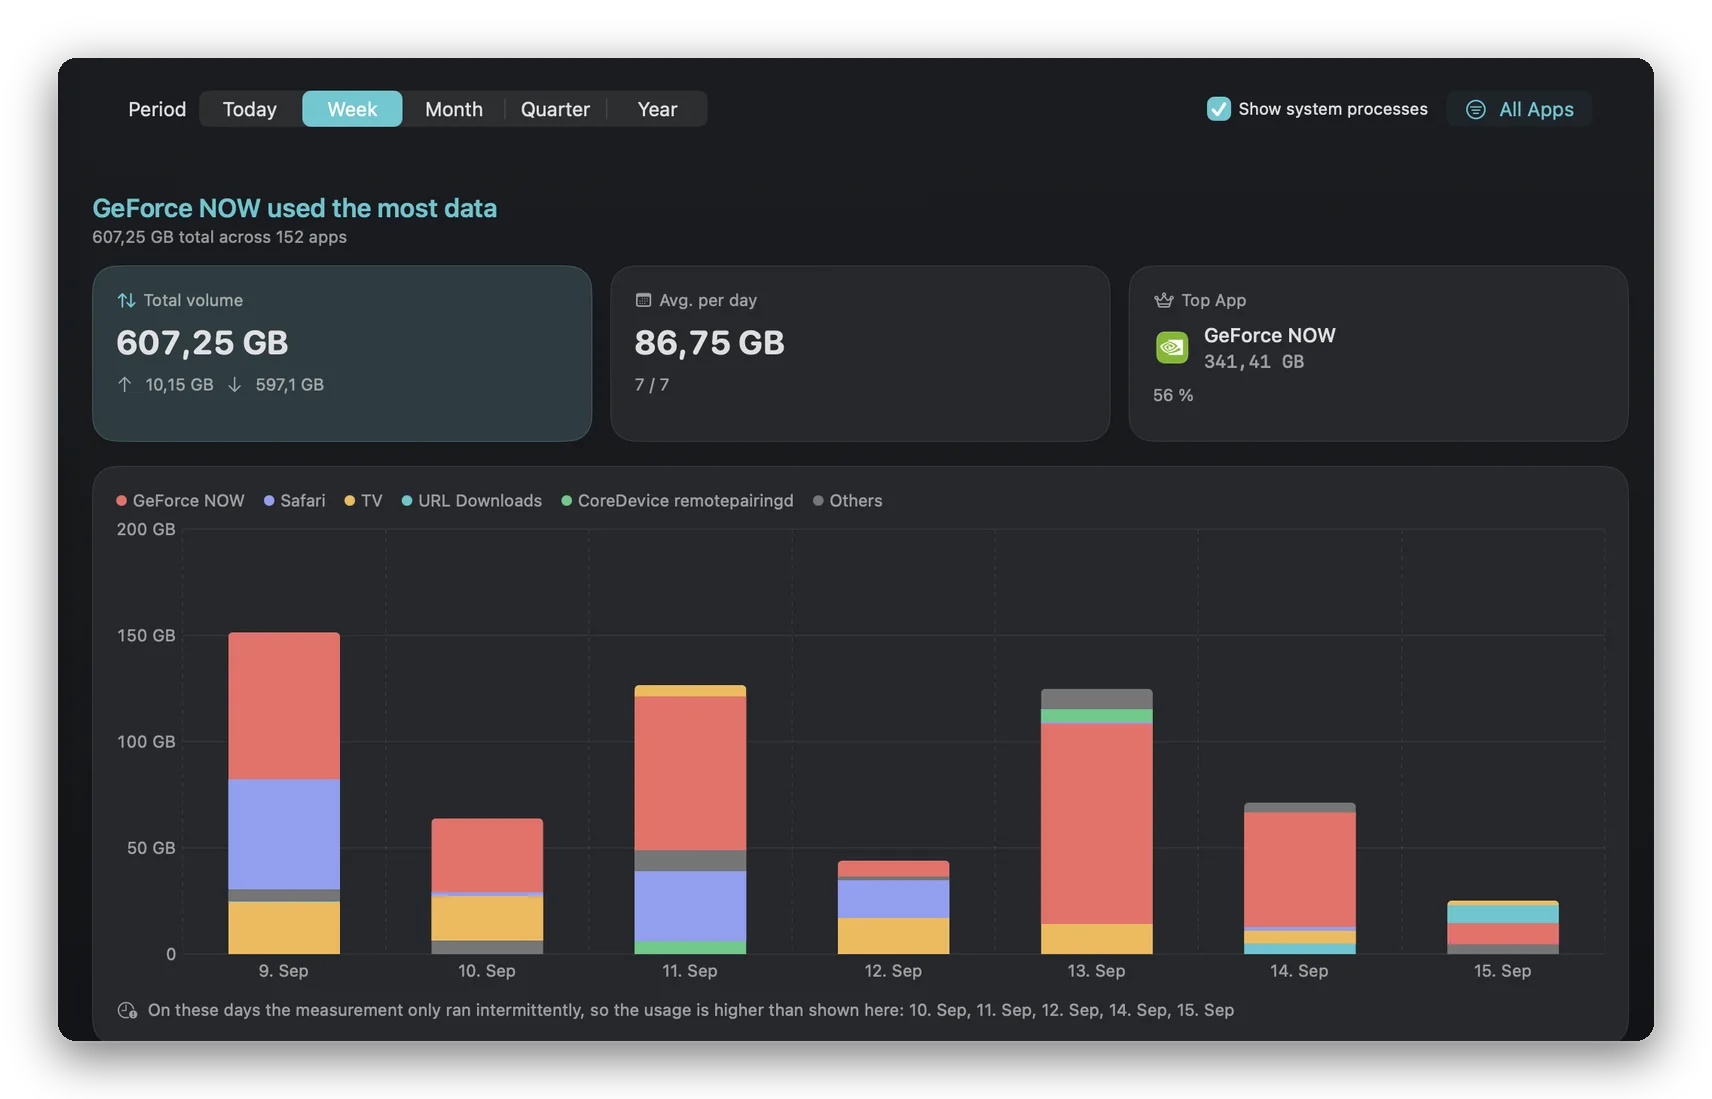Select the Week period tab
The height and width of the screenshot is (1099, 1712).
[x=352, y=109]
